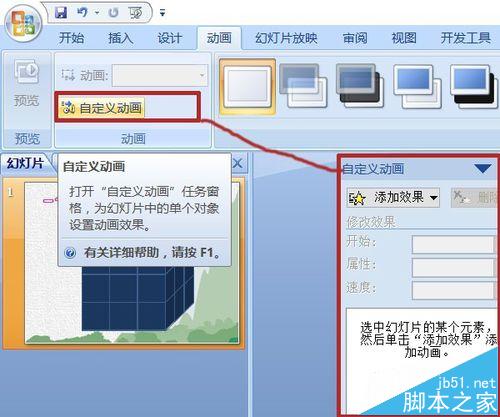Open the undo history dropdown arrow
Viewport: 500px width, 417px height.
coord(97,13)
